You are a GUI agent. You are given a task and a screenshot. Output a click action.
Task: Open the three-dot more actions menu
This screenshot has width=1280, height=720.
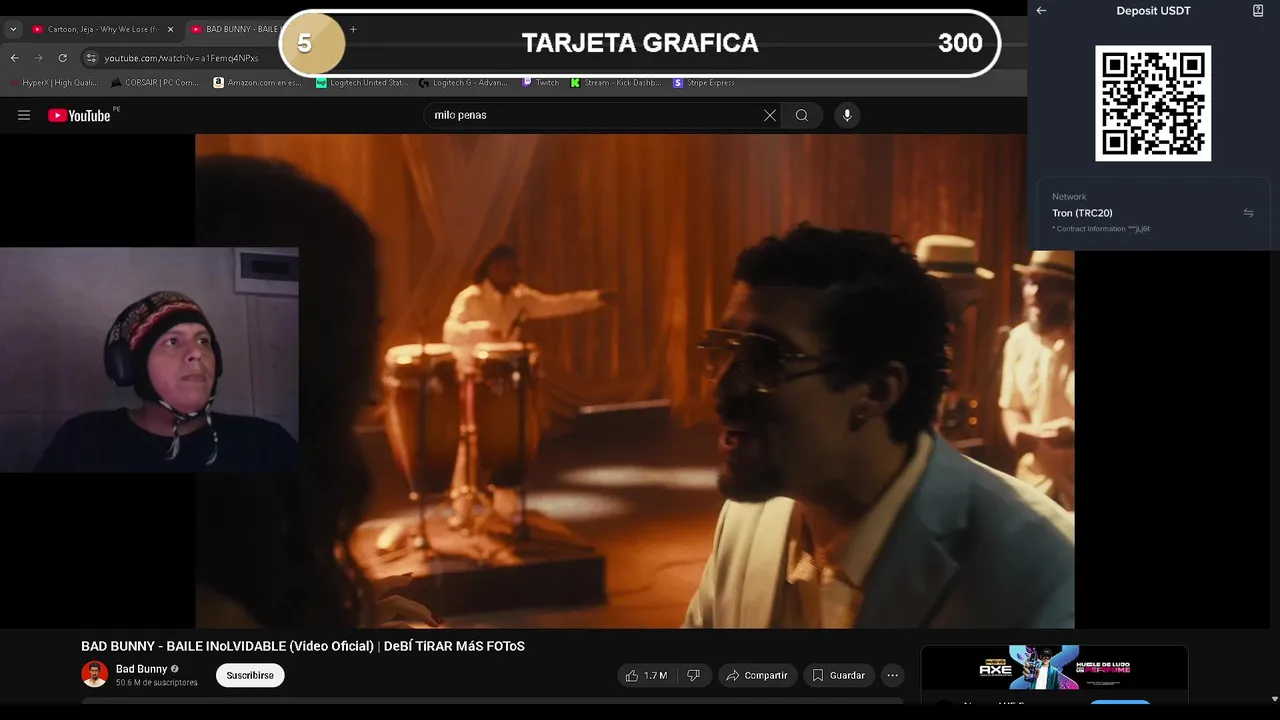[x=892, y=675]
